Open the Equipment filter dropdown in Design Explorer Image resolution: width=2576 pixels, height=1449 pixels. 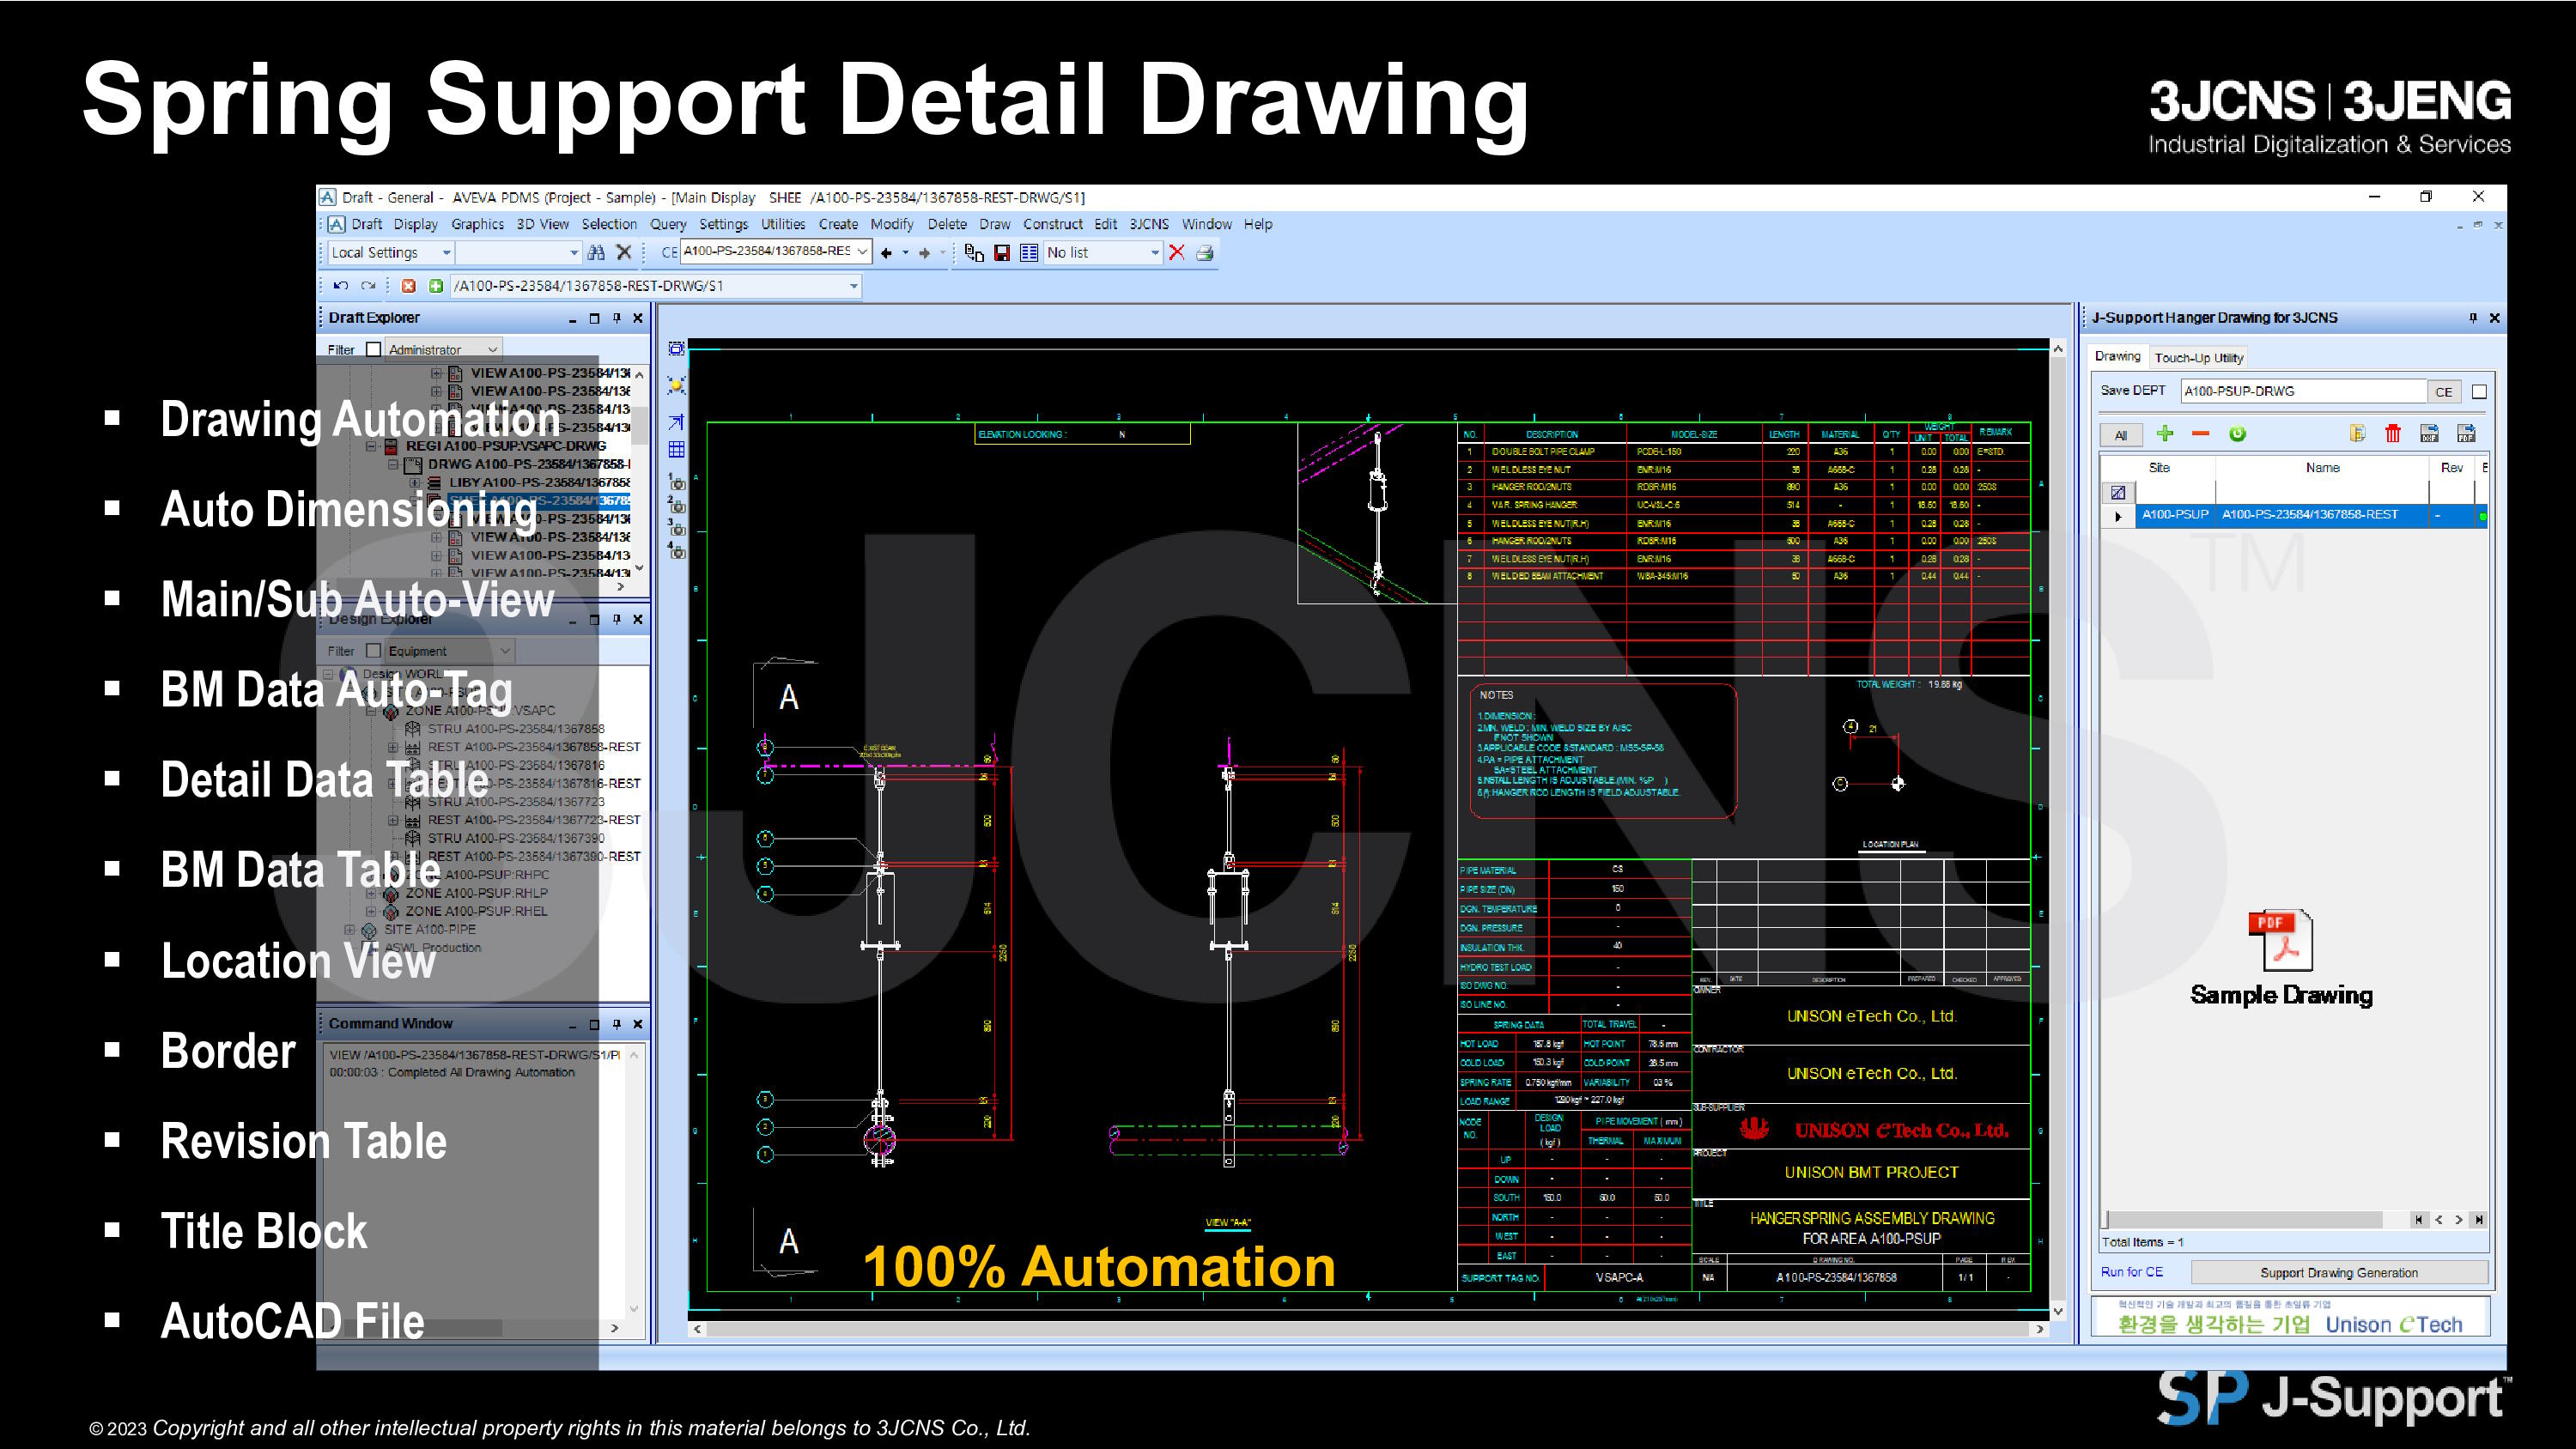point(449,651)
